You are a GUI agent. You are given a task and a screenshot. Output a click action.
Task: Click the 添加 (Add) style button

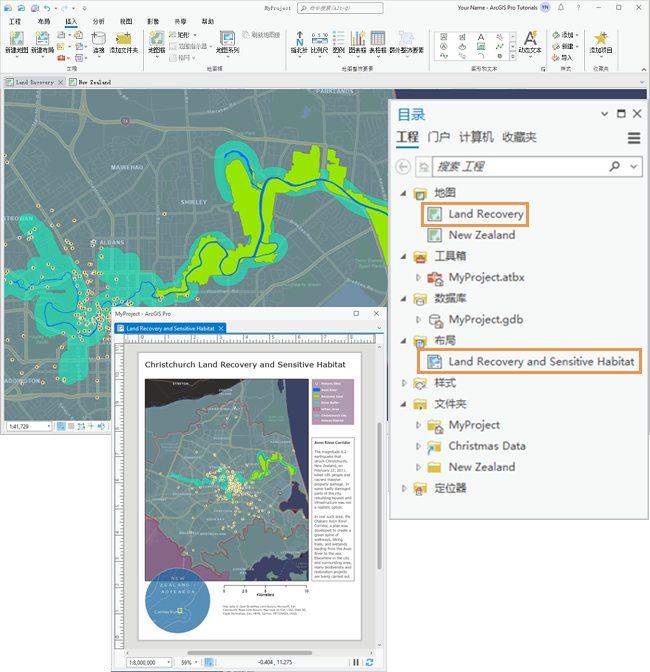566,35
